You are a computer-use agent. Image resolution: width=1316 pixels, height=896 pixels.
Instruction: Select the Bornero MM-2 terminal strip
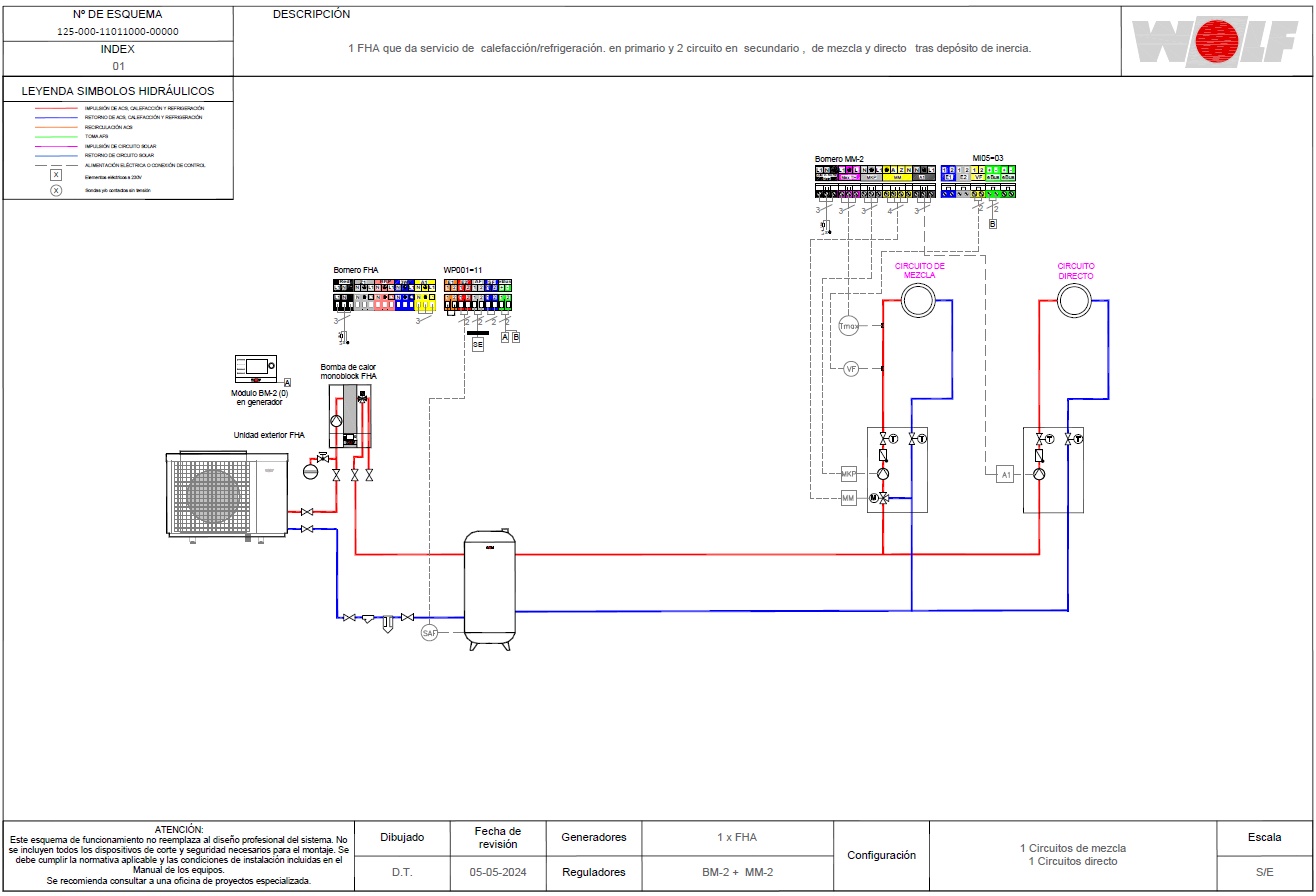click(875, 181)
